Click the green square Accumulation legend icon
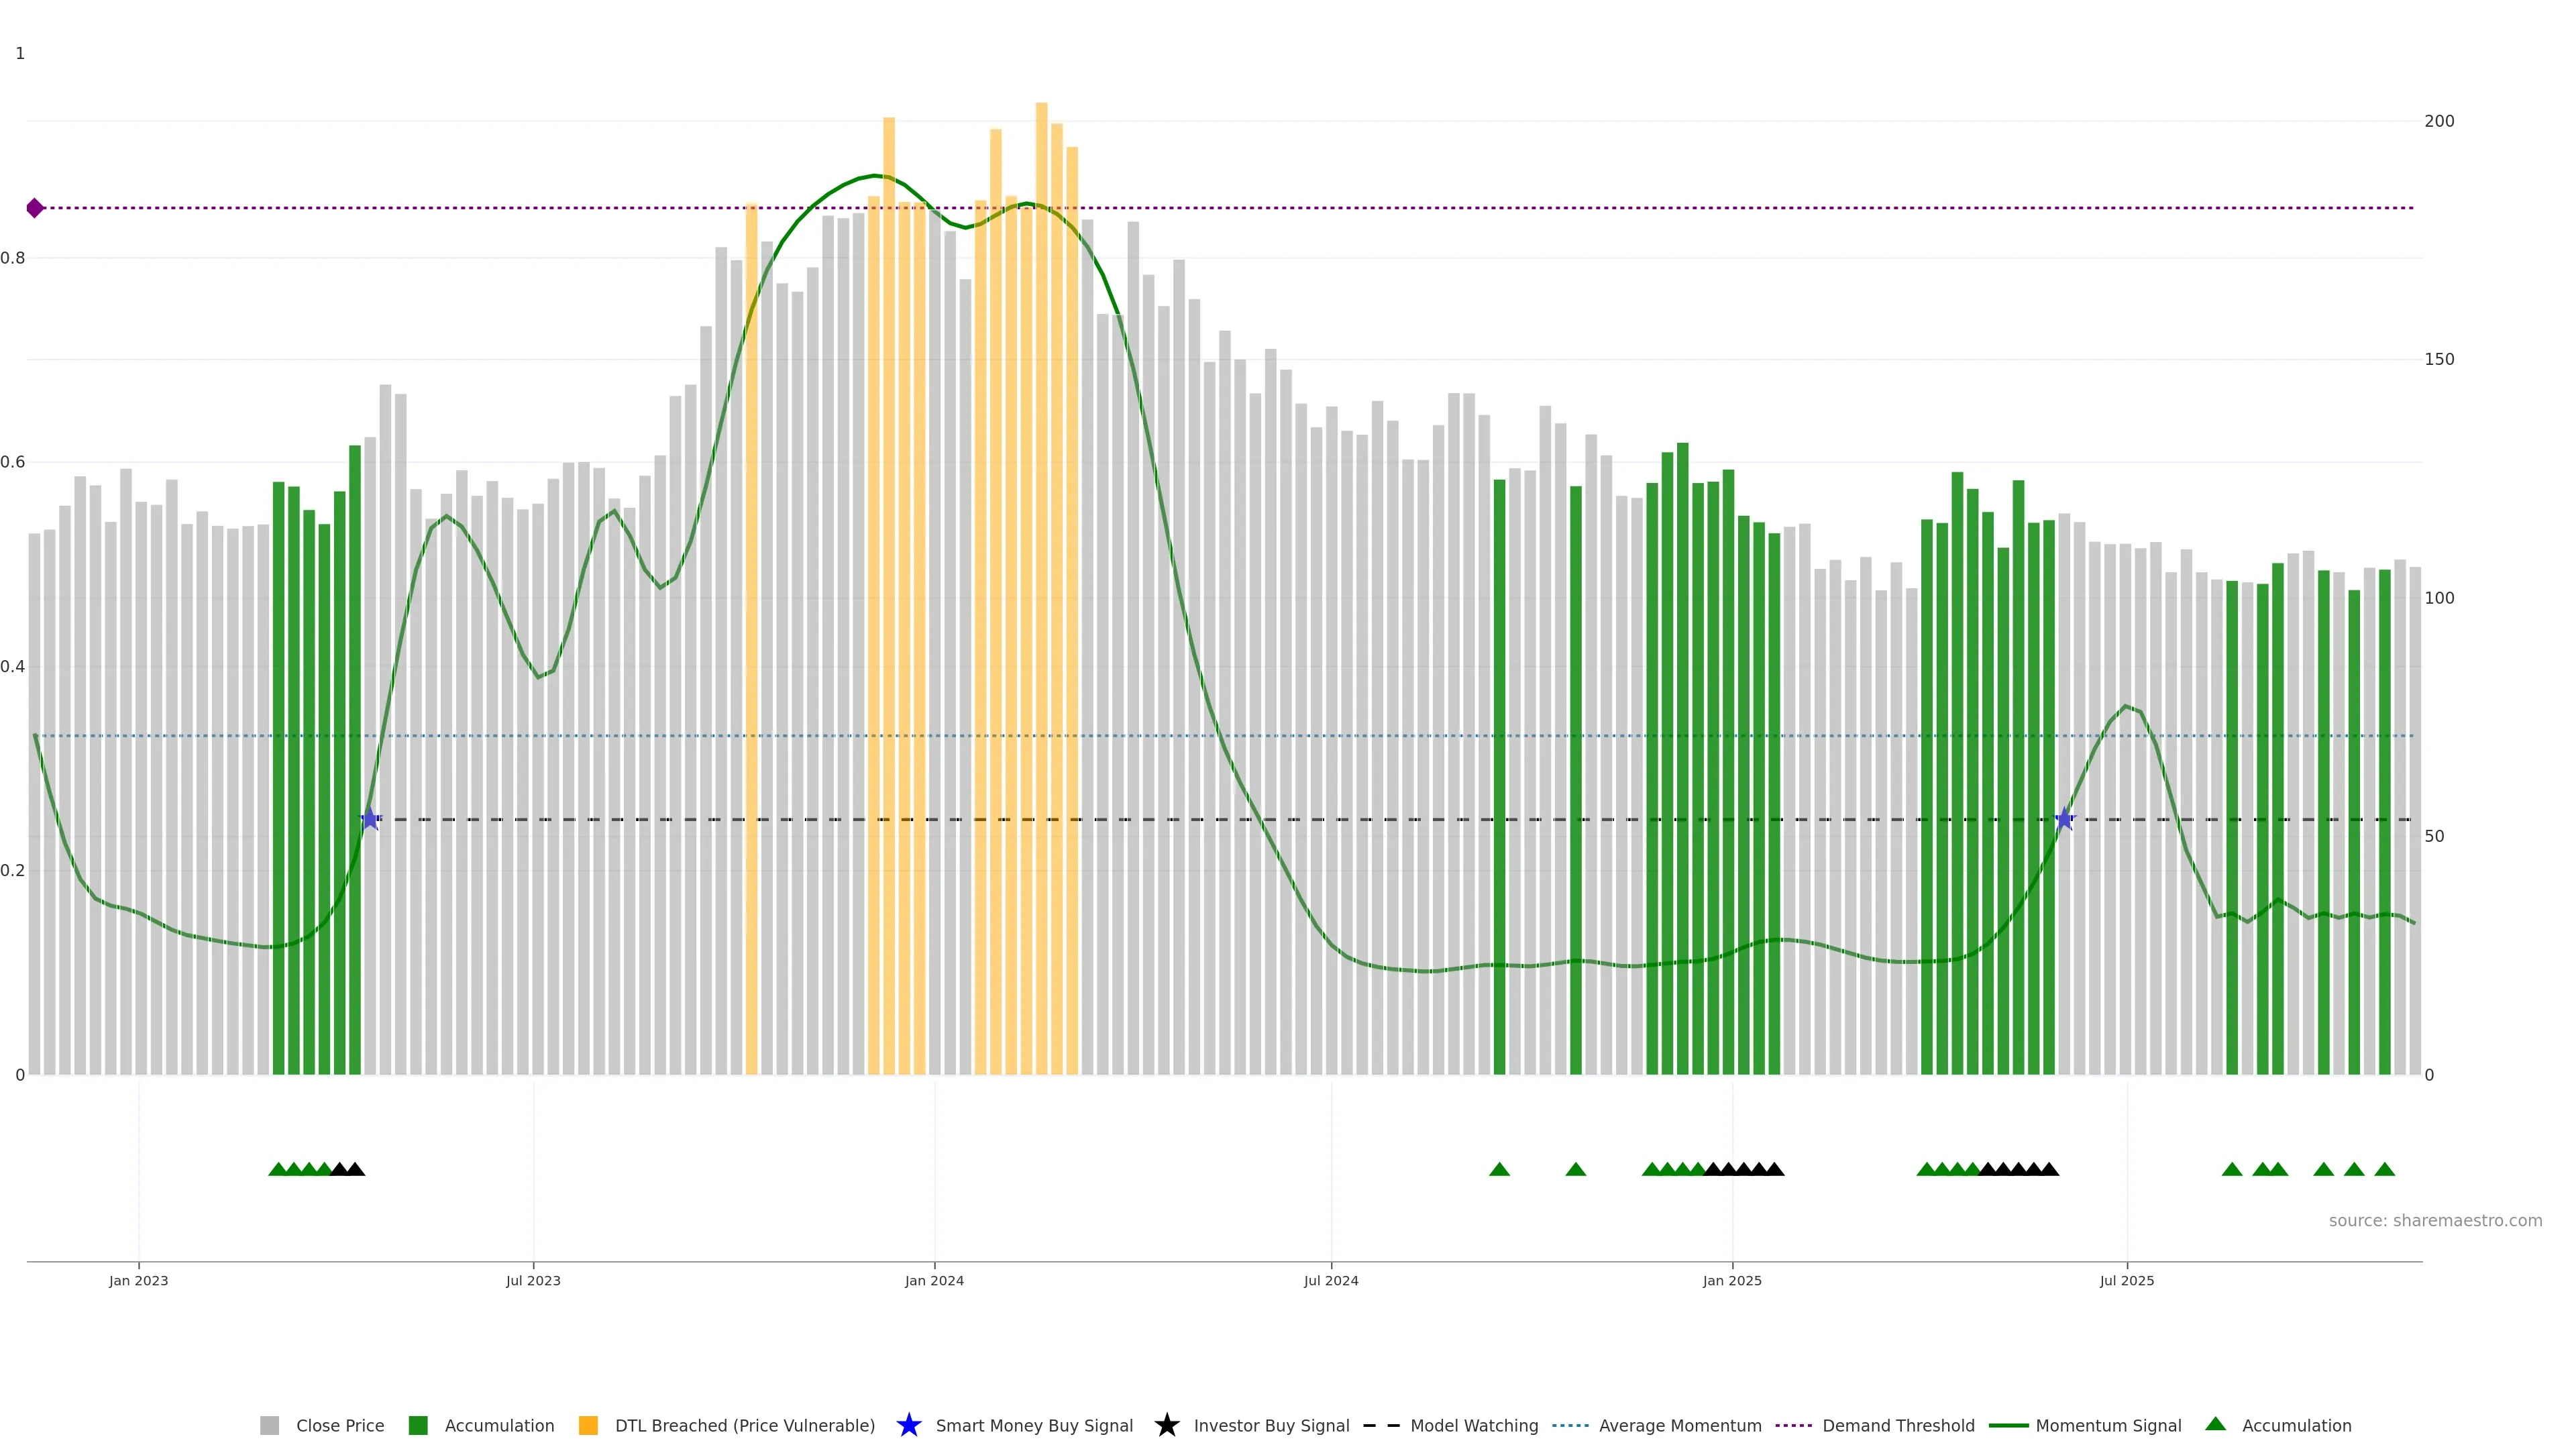 click(418, 1425)
